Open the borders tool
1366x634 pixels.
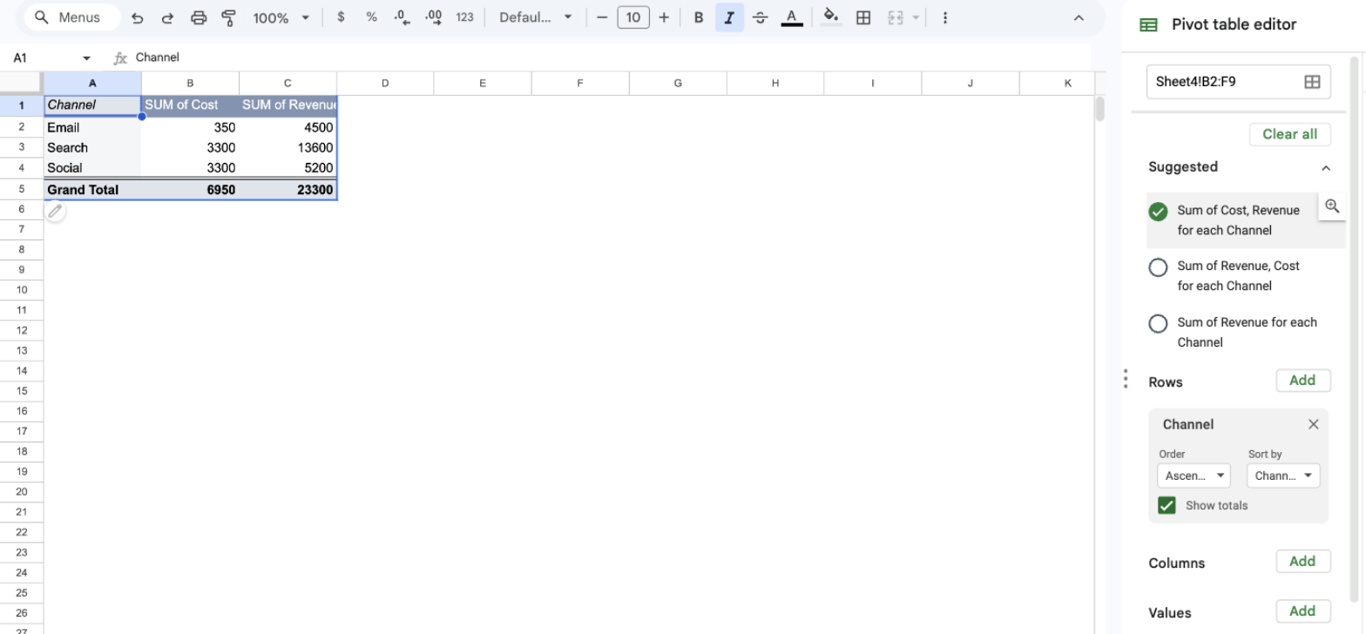click(x=864, y=18)
